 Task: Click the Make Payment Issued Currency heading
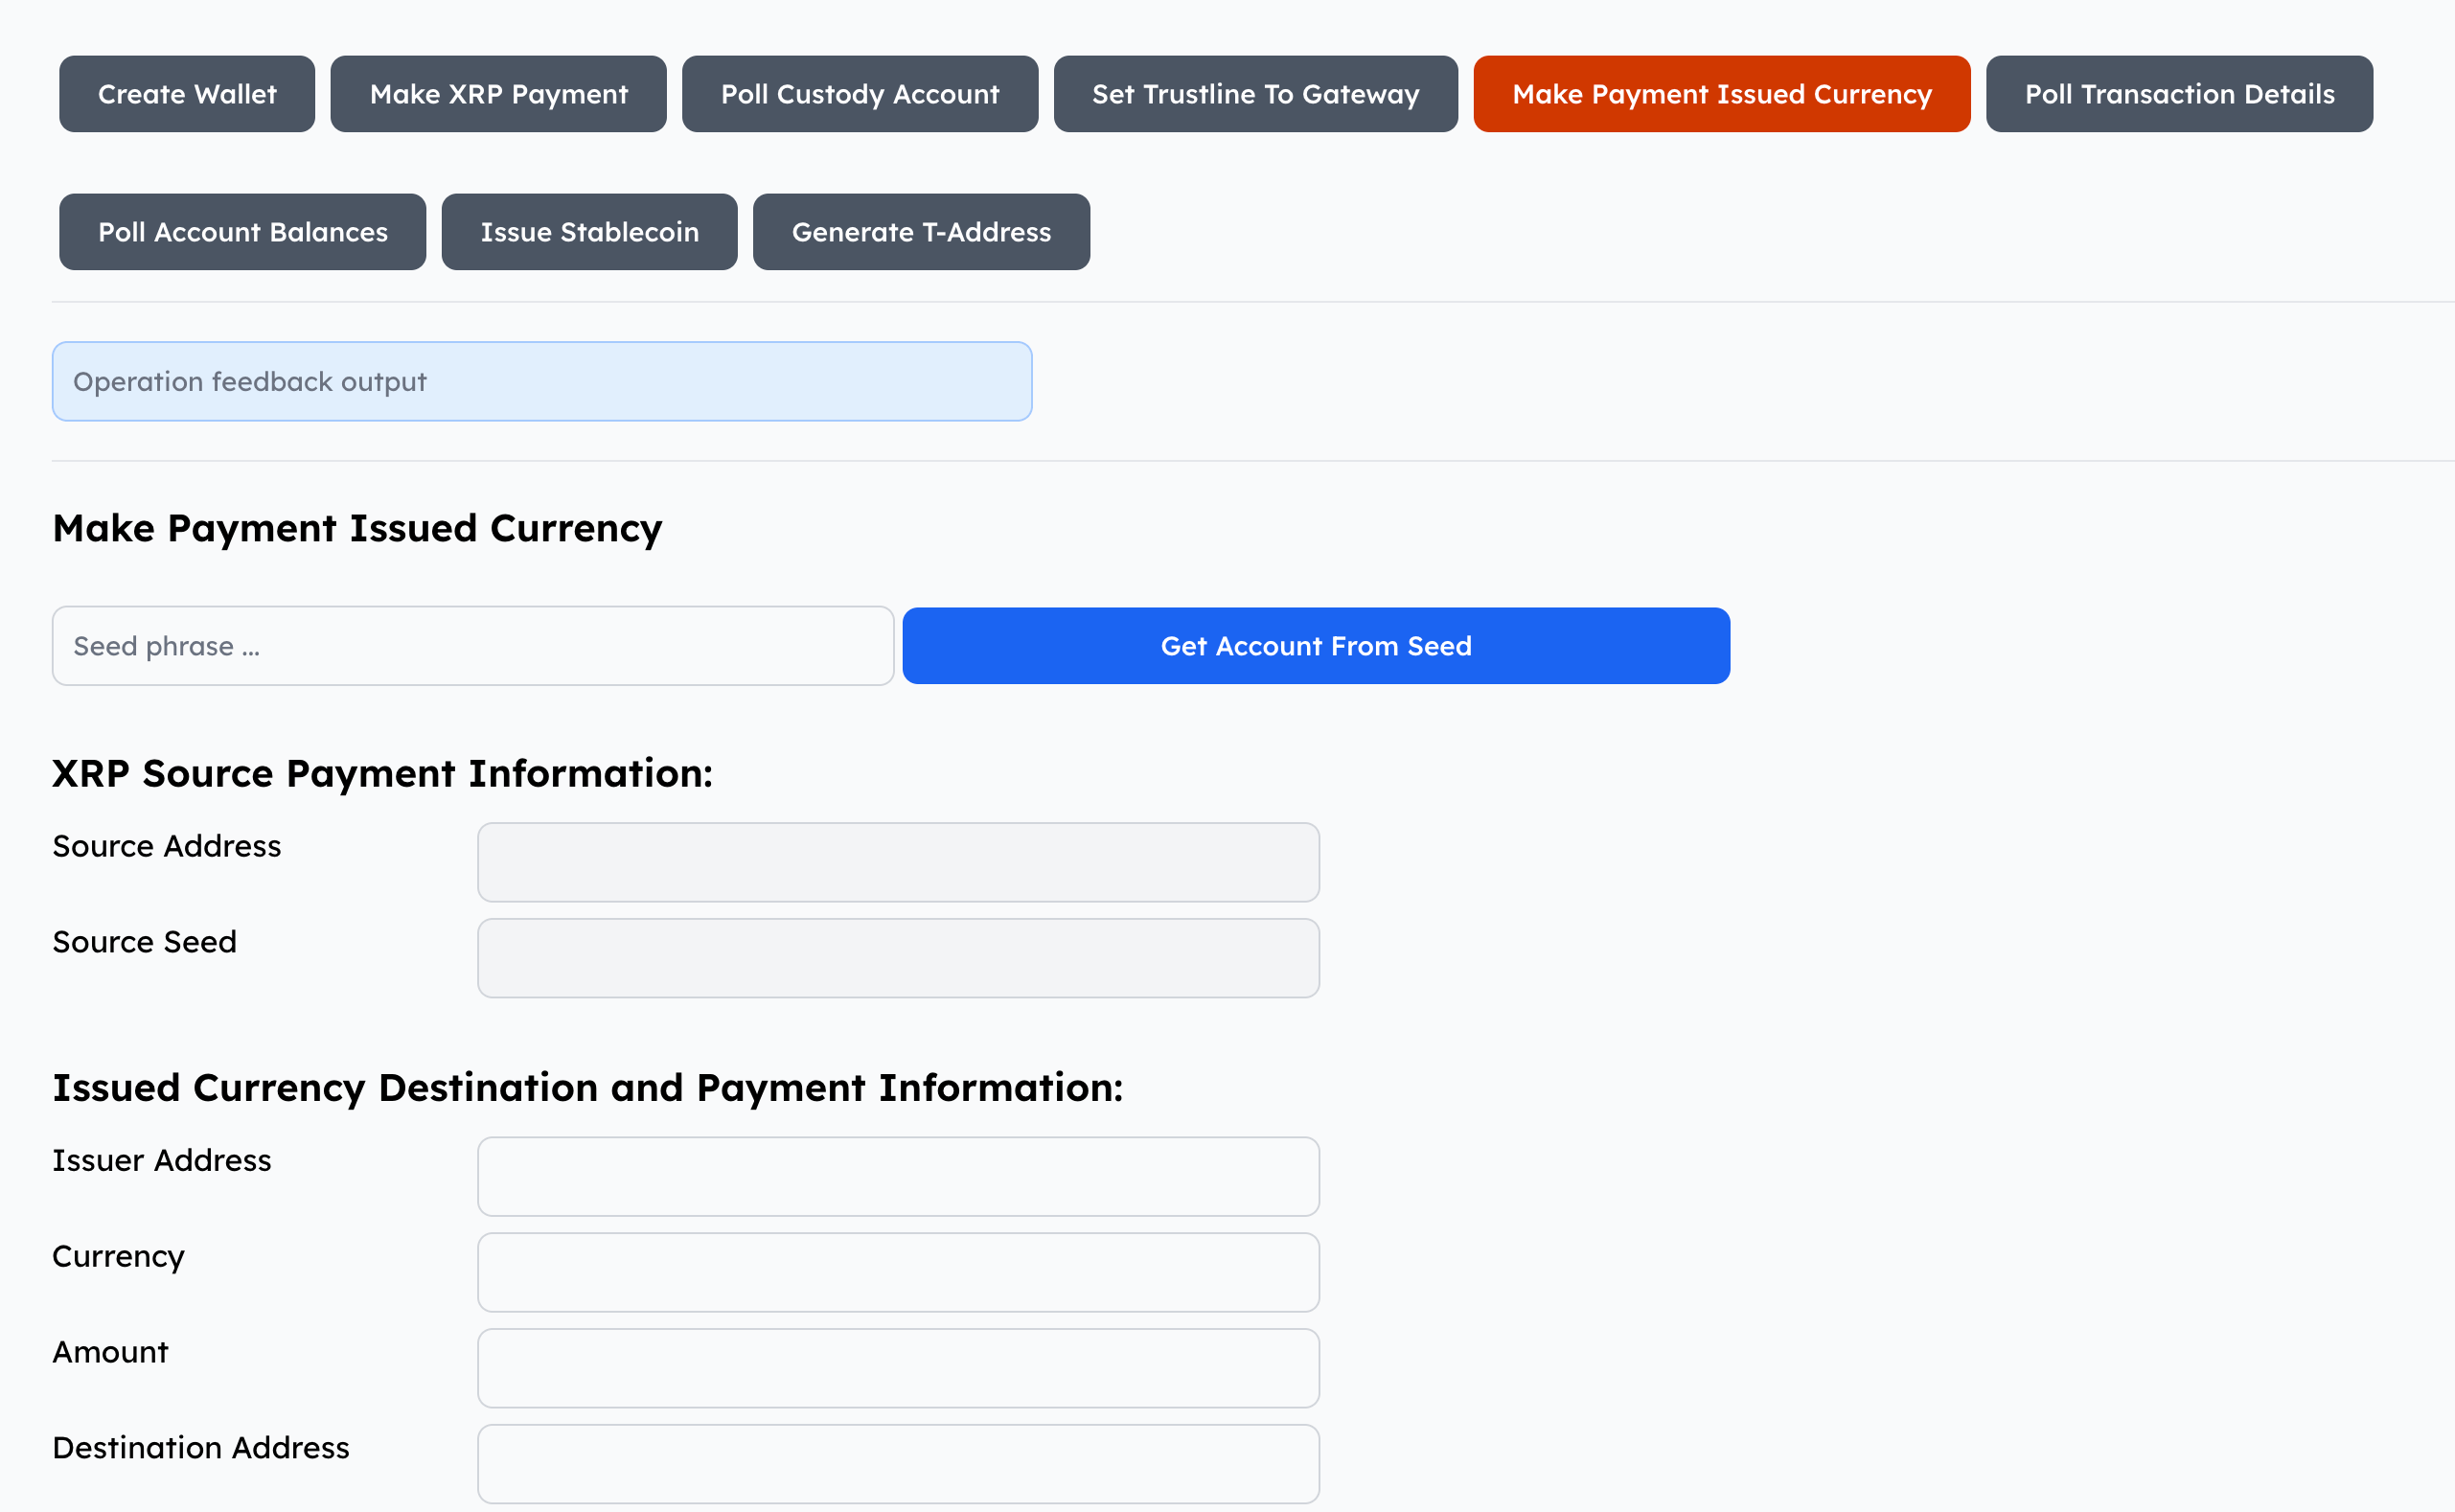pyautogui.click(x=357, y=528)
